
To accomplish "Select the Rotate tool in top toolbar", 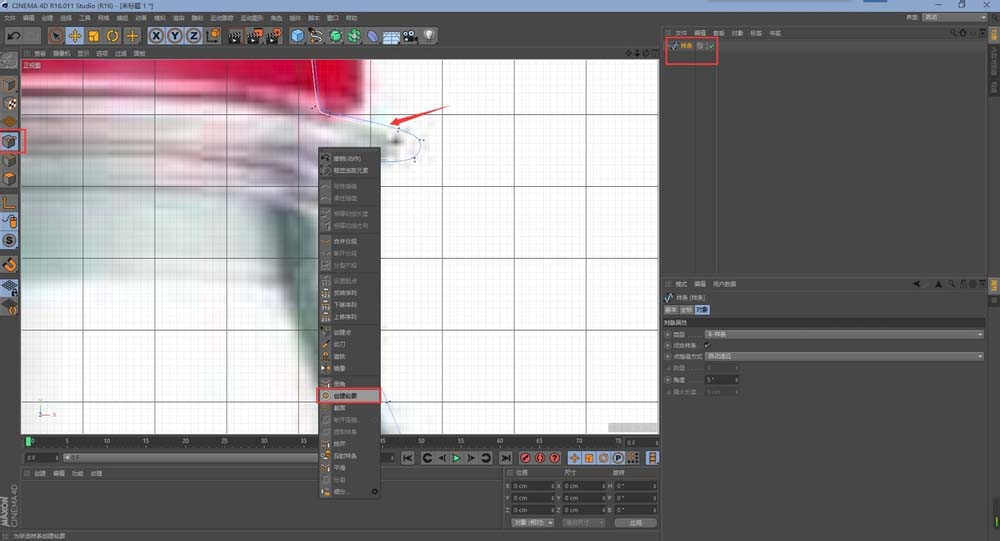I will 112,36.
